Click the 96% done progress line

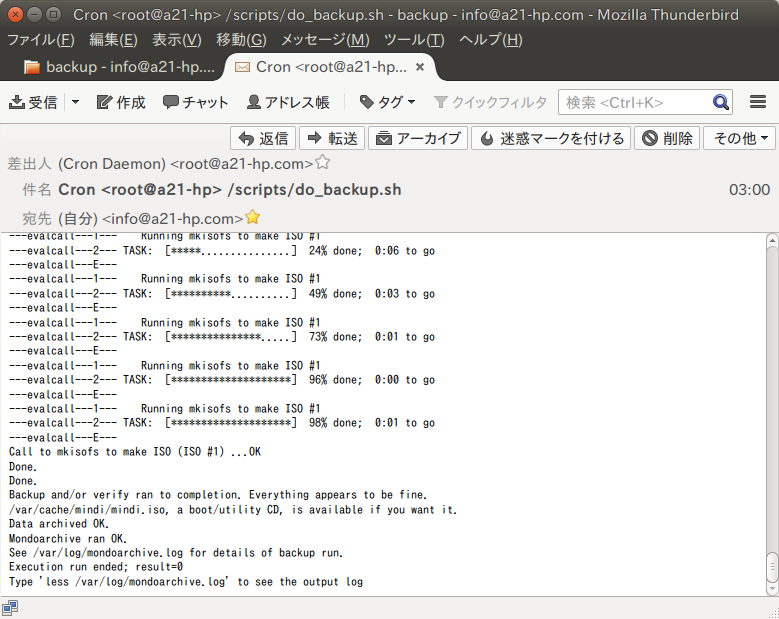point(222,380)
